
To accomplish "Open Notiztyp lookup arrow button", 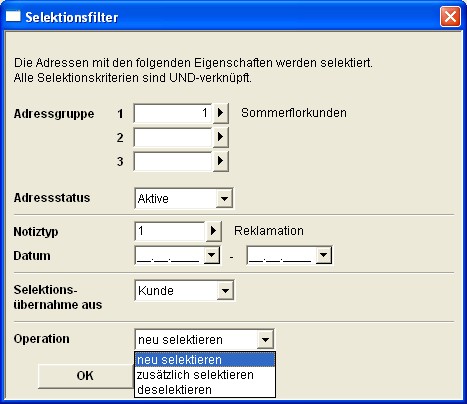I will pyautogui.click(x=213, y=231).
